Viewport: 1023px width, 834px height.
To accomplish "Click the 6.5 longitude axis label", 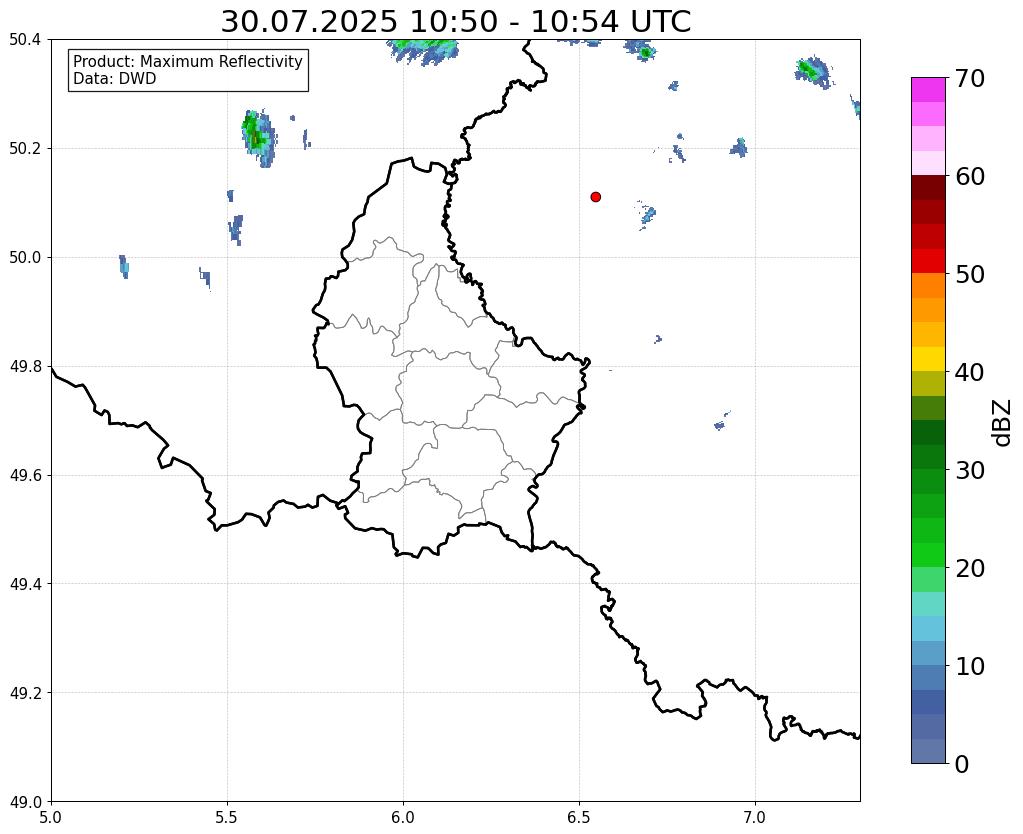I will (579, 817).
